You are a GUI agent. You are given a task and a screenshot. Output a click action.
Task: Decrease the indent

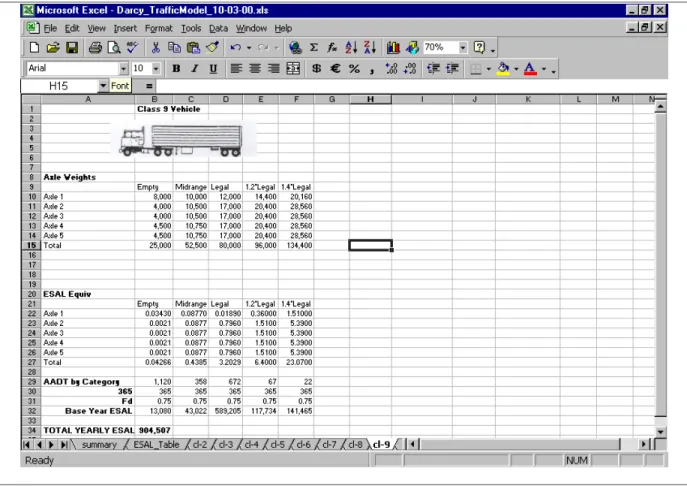(433, 69)
